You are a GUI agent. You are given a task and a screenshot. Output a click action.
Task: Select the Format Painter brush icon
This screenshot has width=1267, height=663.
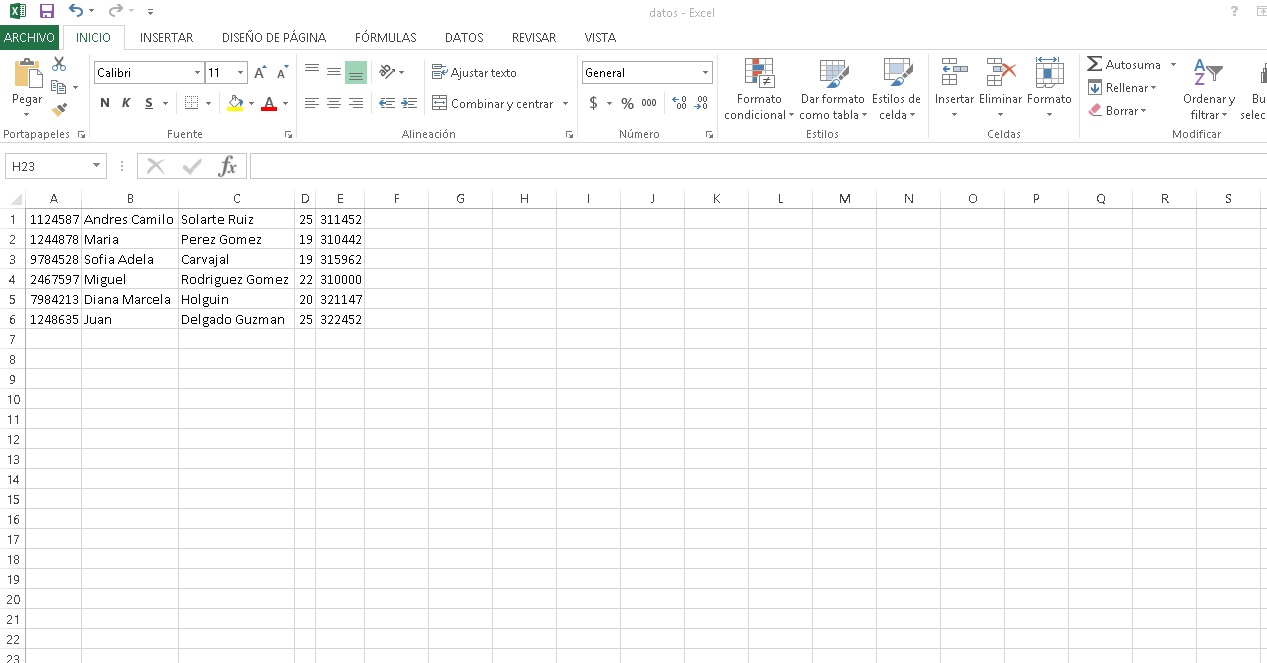click(59, 109)
